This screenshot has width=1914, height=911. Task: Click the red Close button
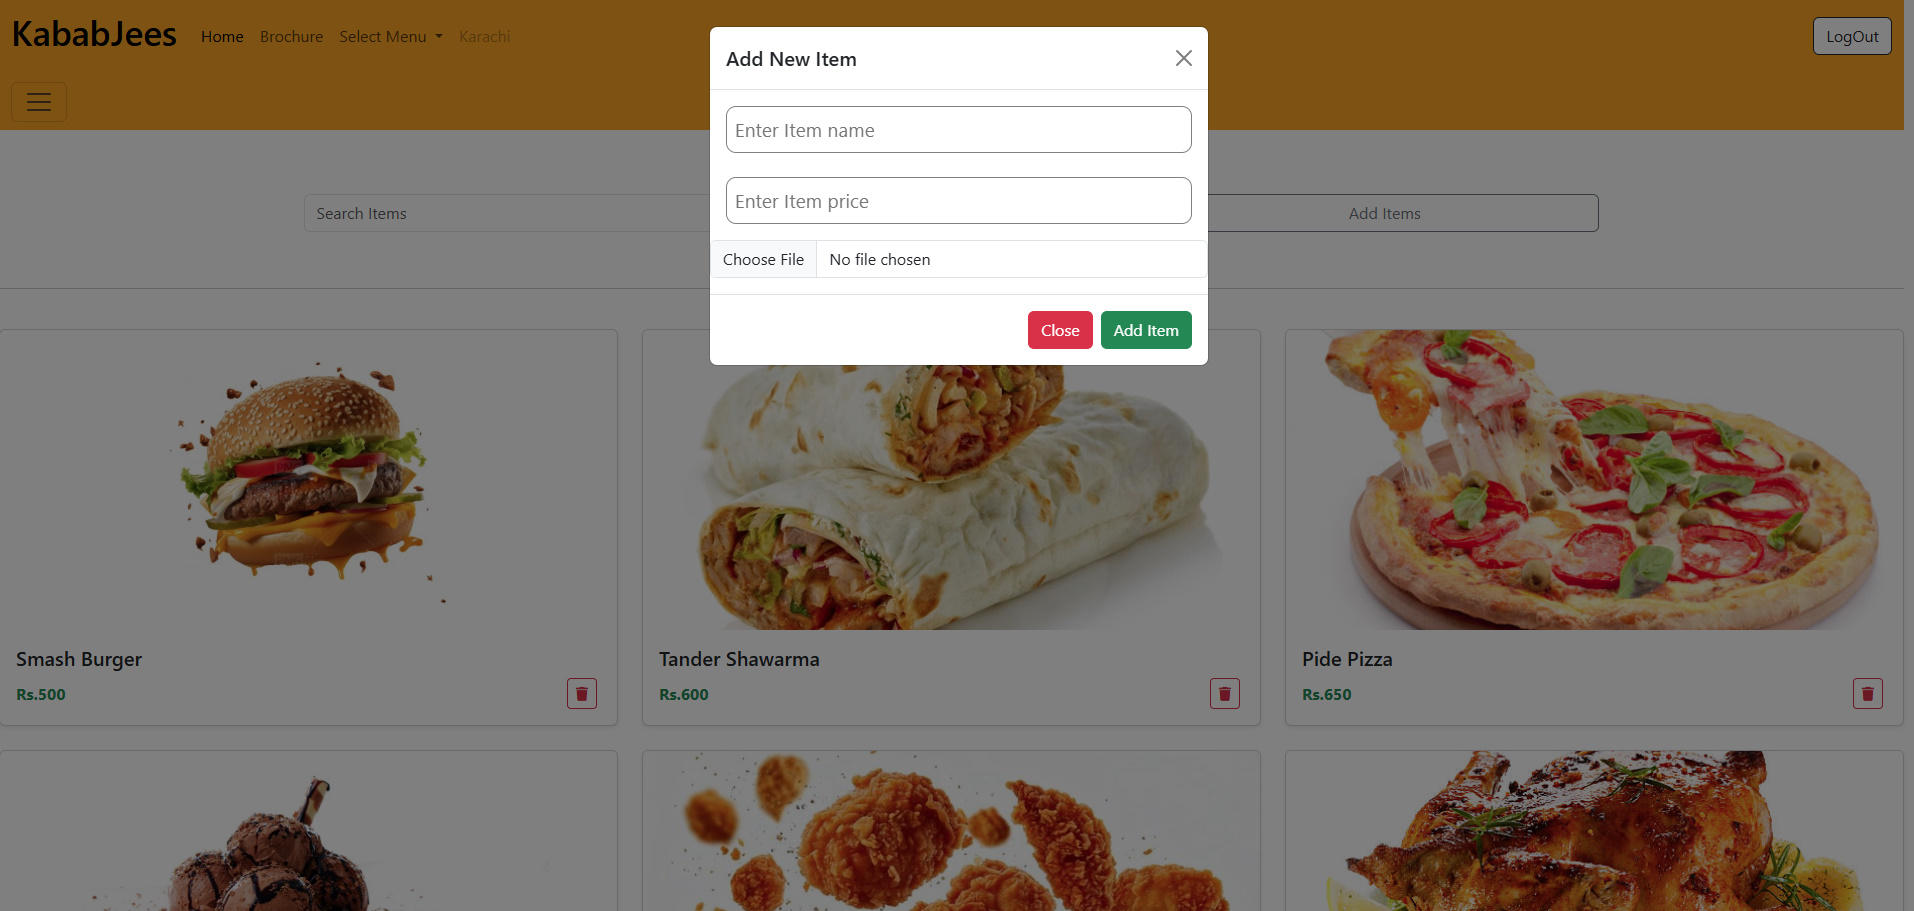1060,330
